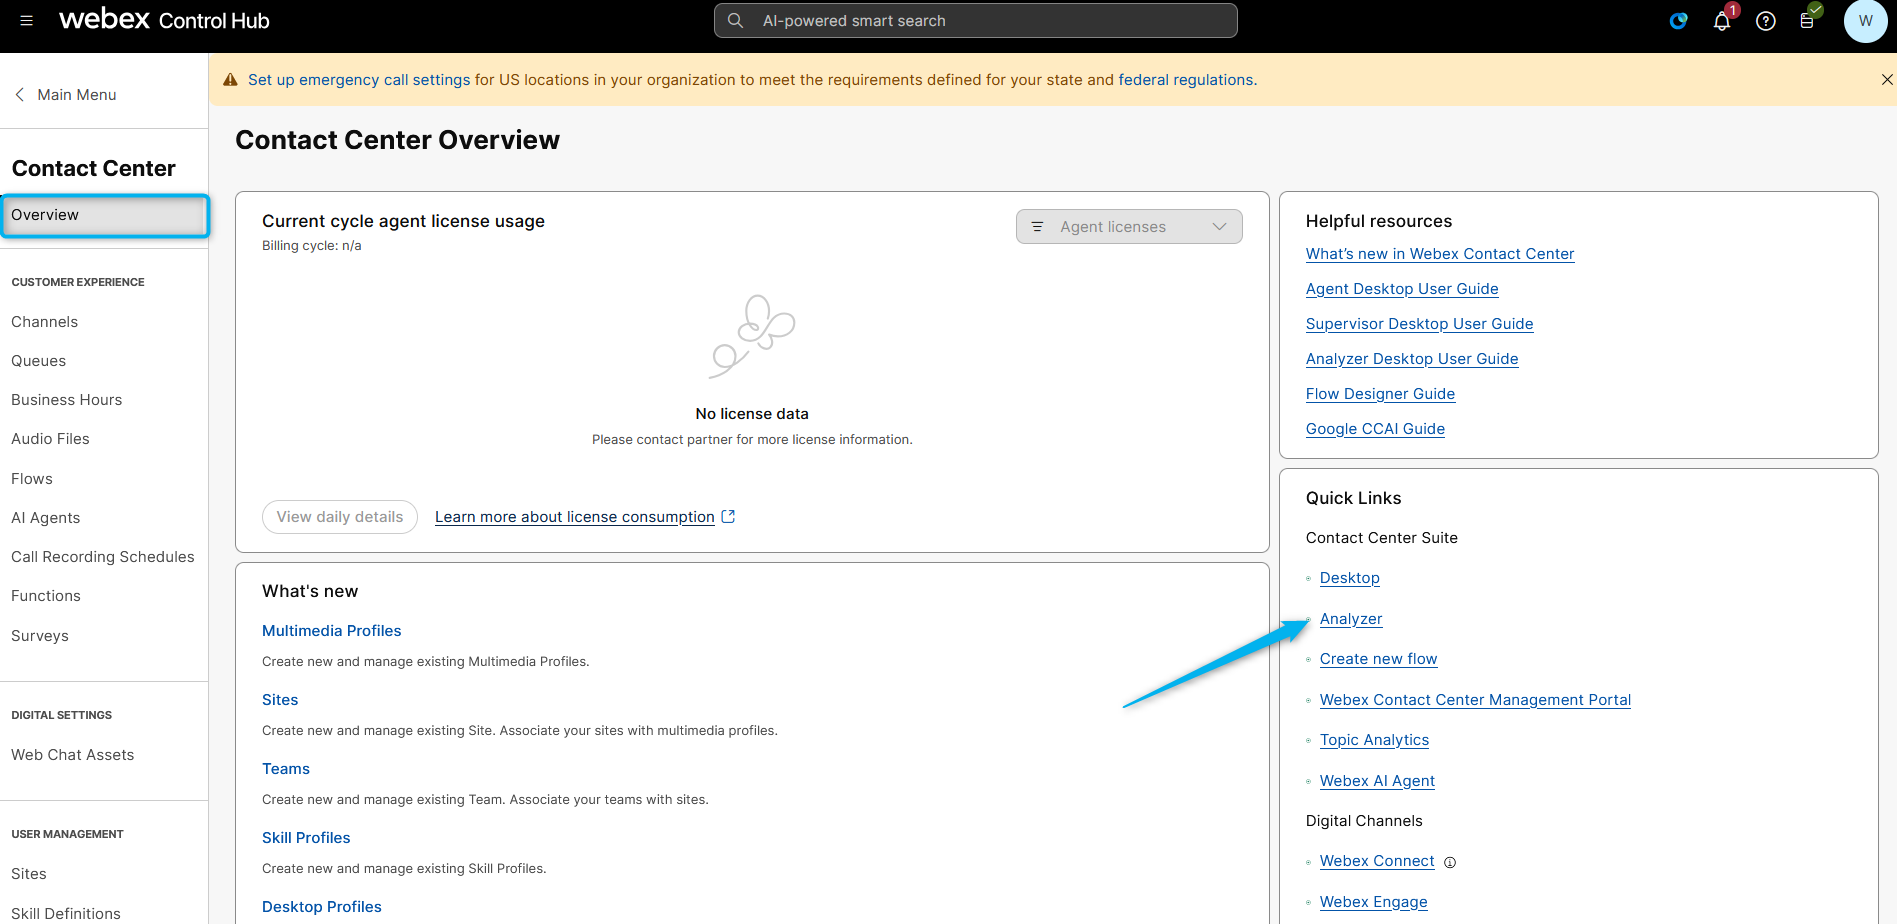Open the user profile avatar W
The height and width of the screenshot is (924, 1897).
click(x=1864, y=21)
